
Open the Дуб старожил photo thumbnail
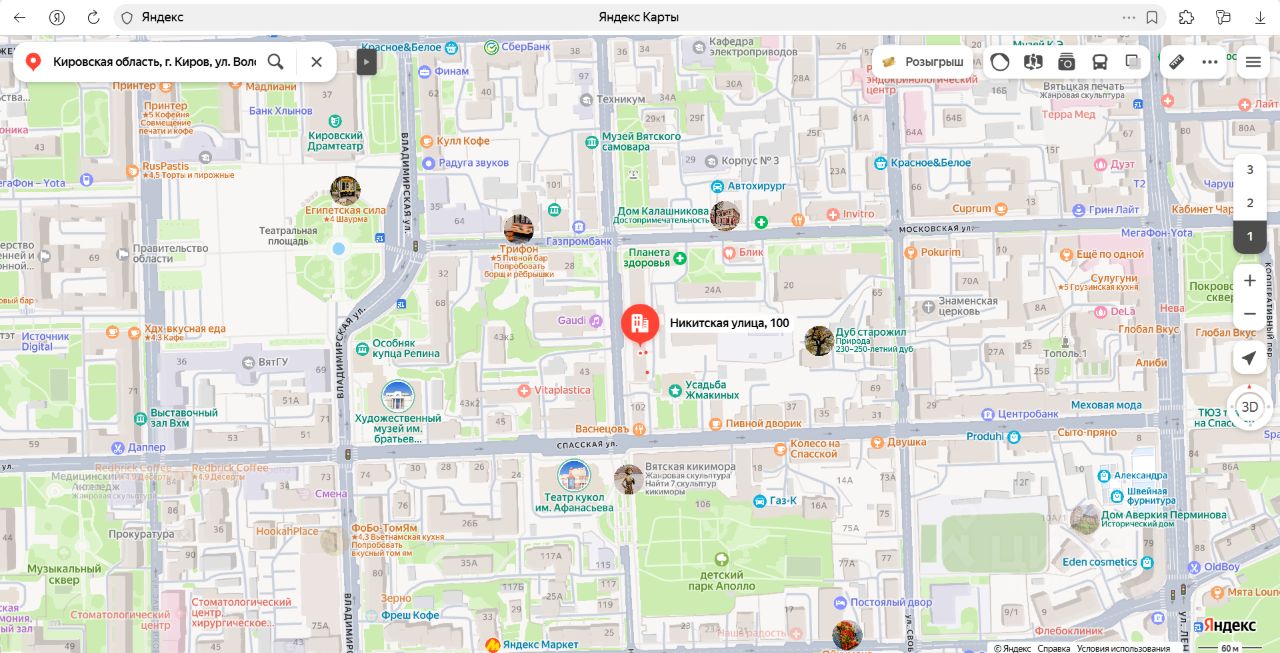(x=819, y=340)
